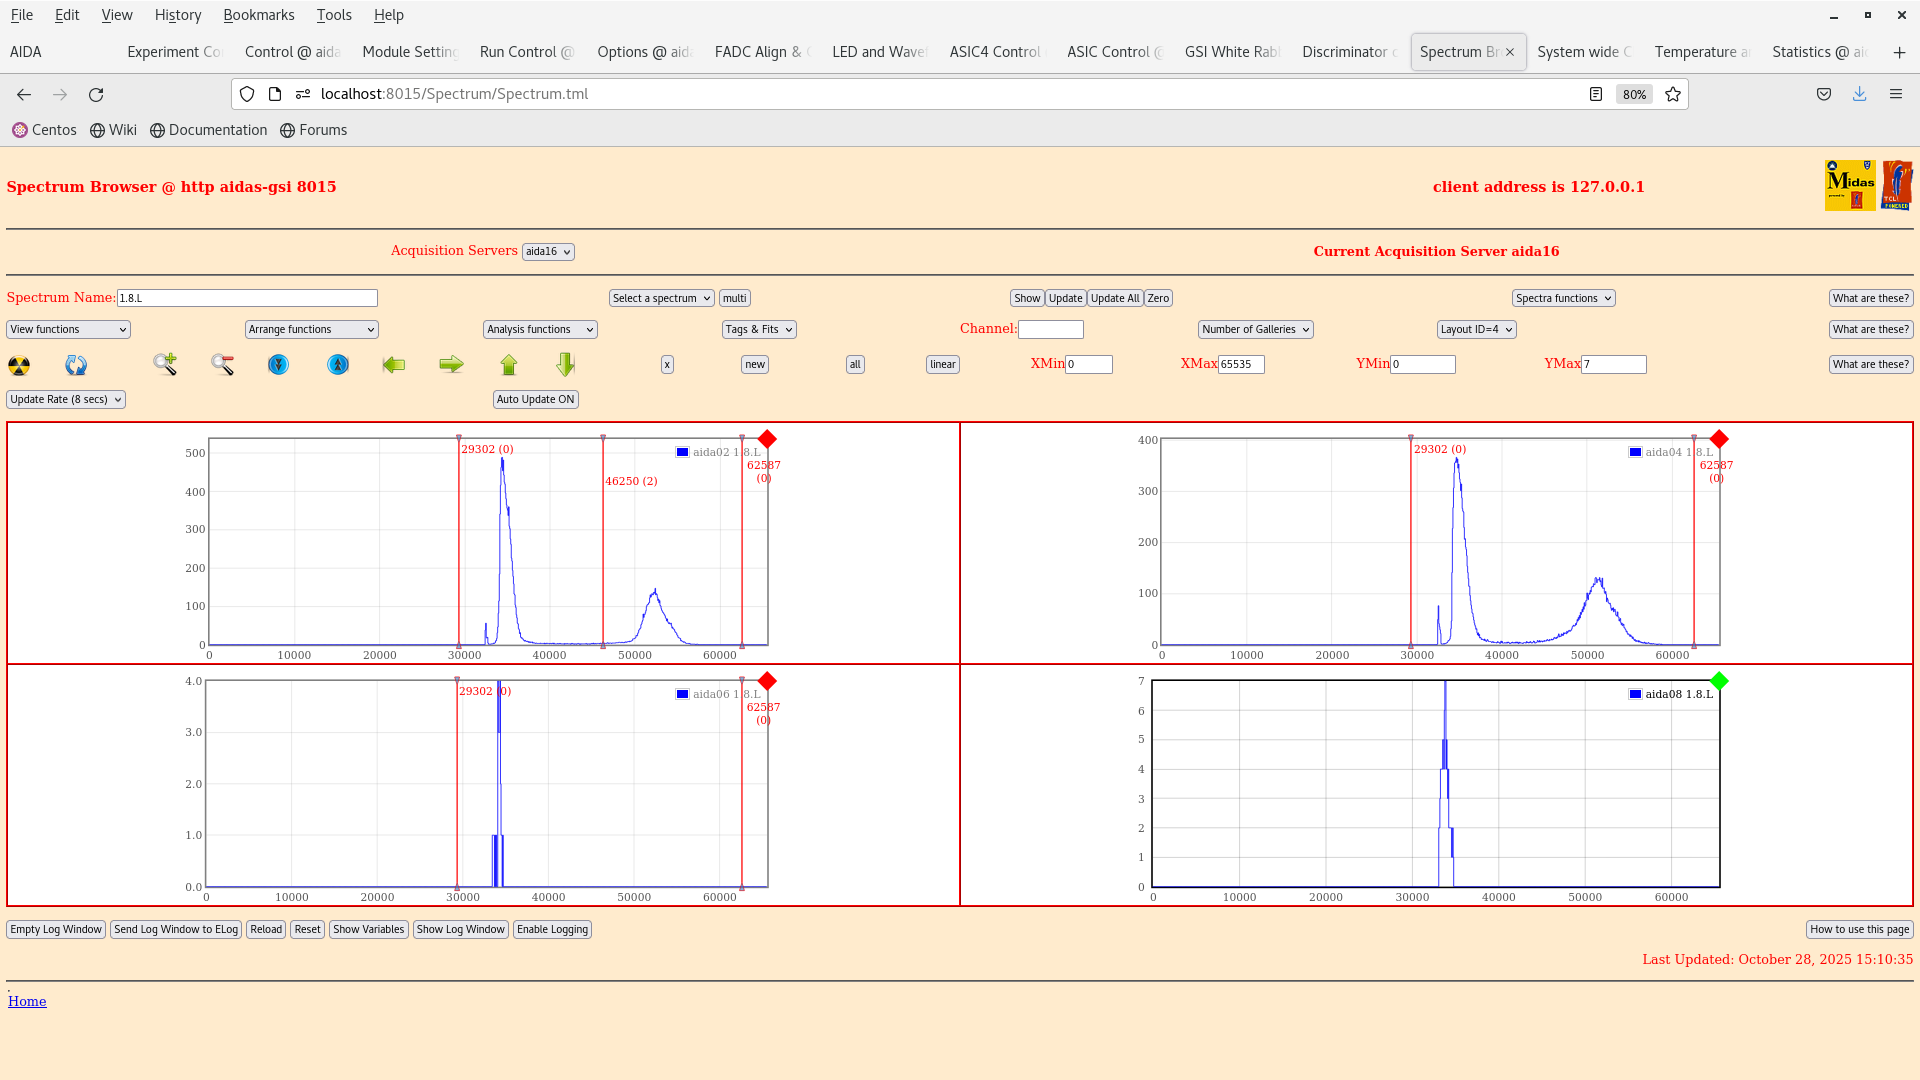This screenshot has width=1920, height=1080.
Task: Zoom out using the magnifier-minus icon
Action: [222, 364]
